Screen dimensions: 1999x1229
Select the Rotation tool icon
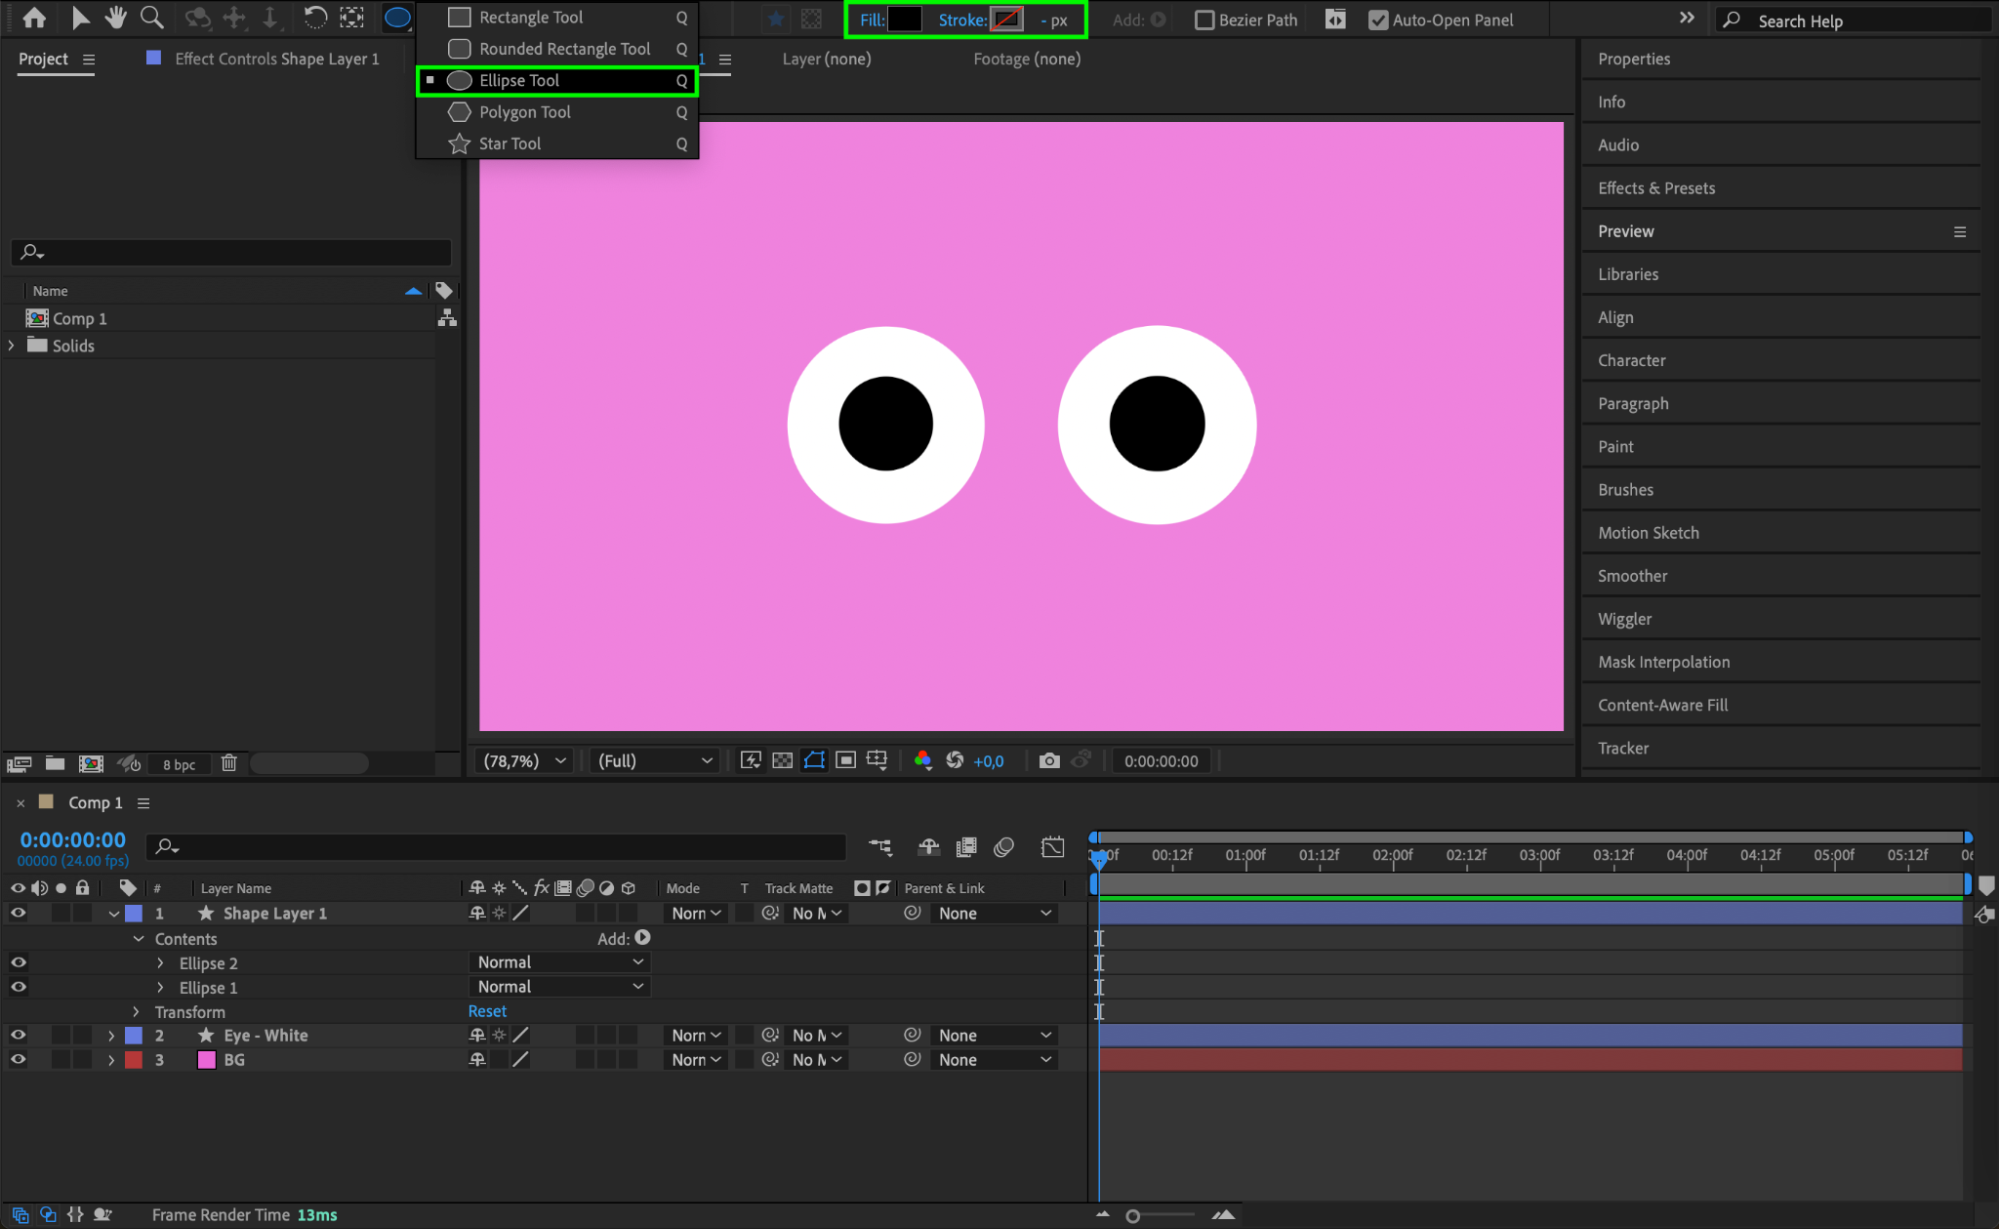click(315, 17)
